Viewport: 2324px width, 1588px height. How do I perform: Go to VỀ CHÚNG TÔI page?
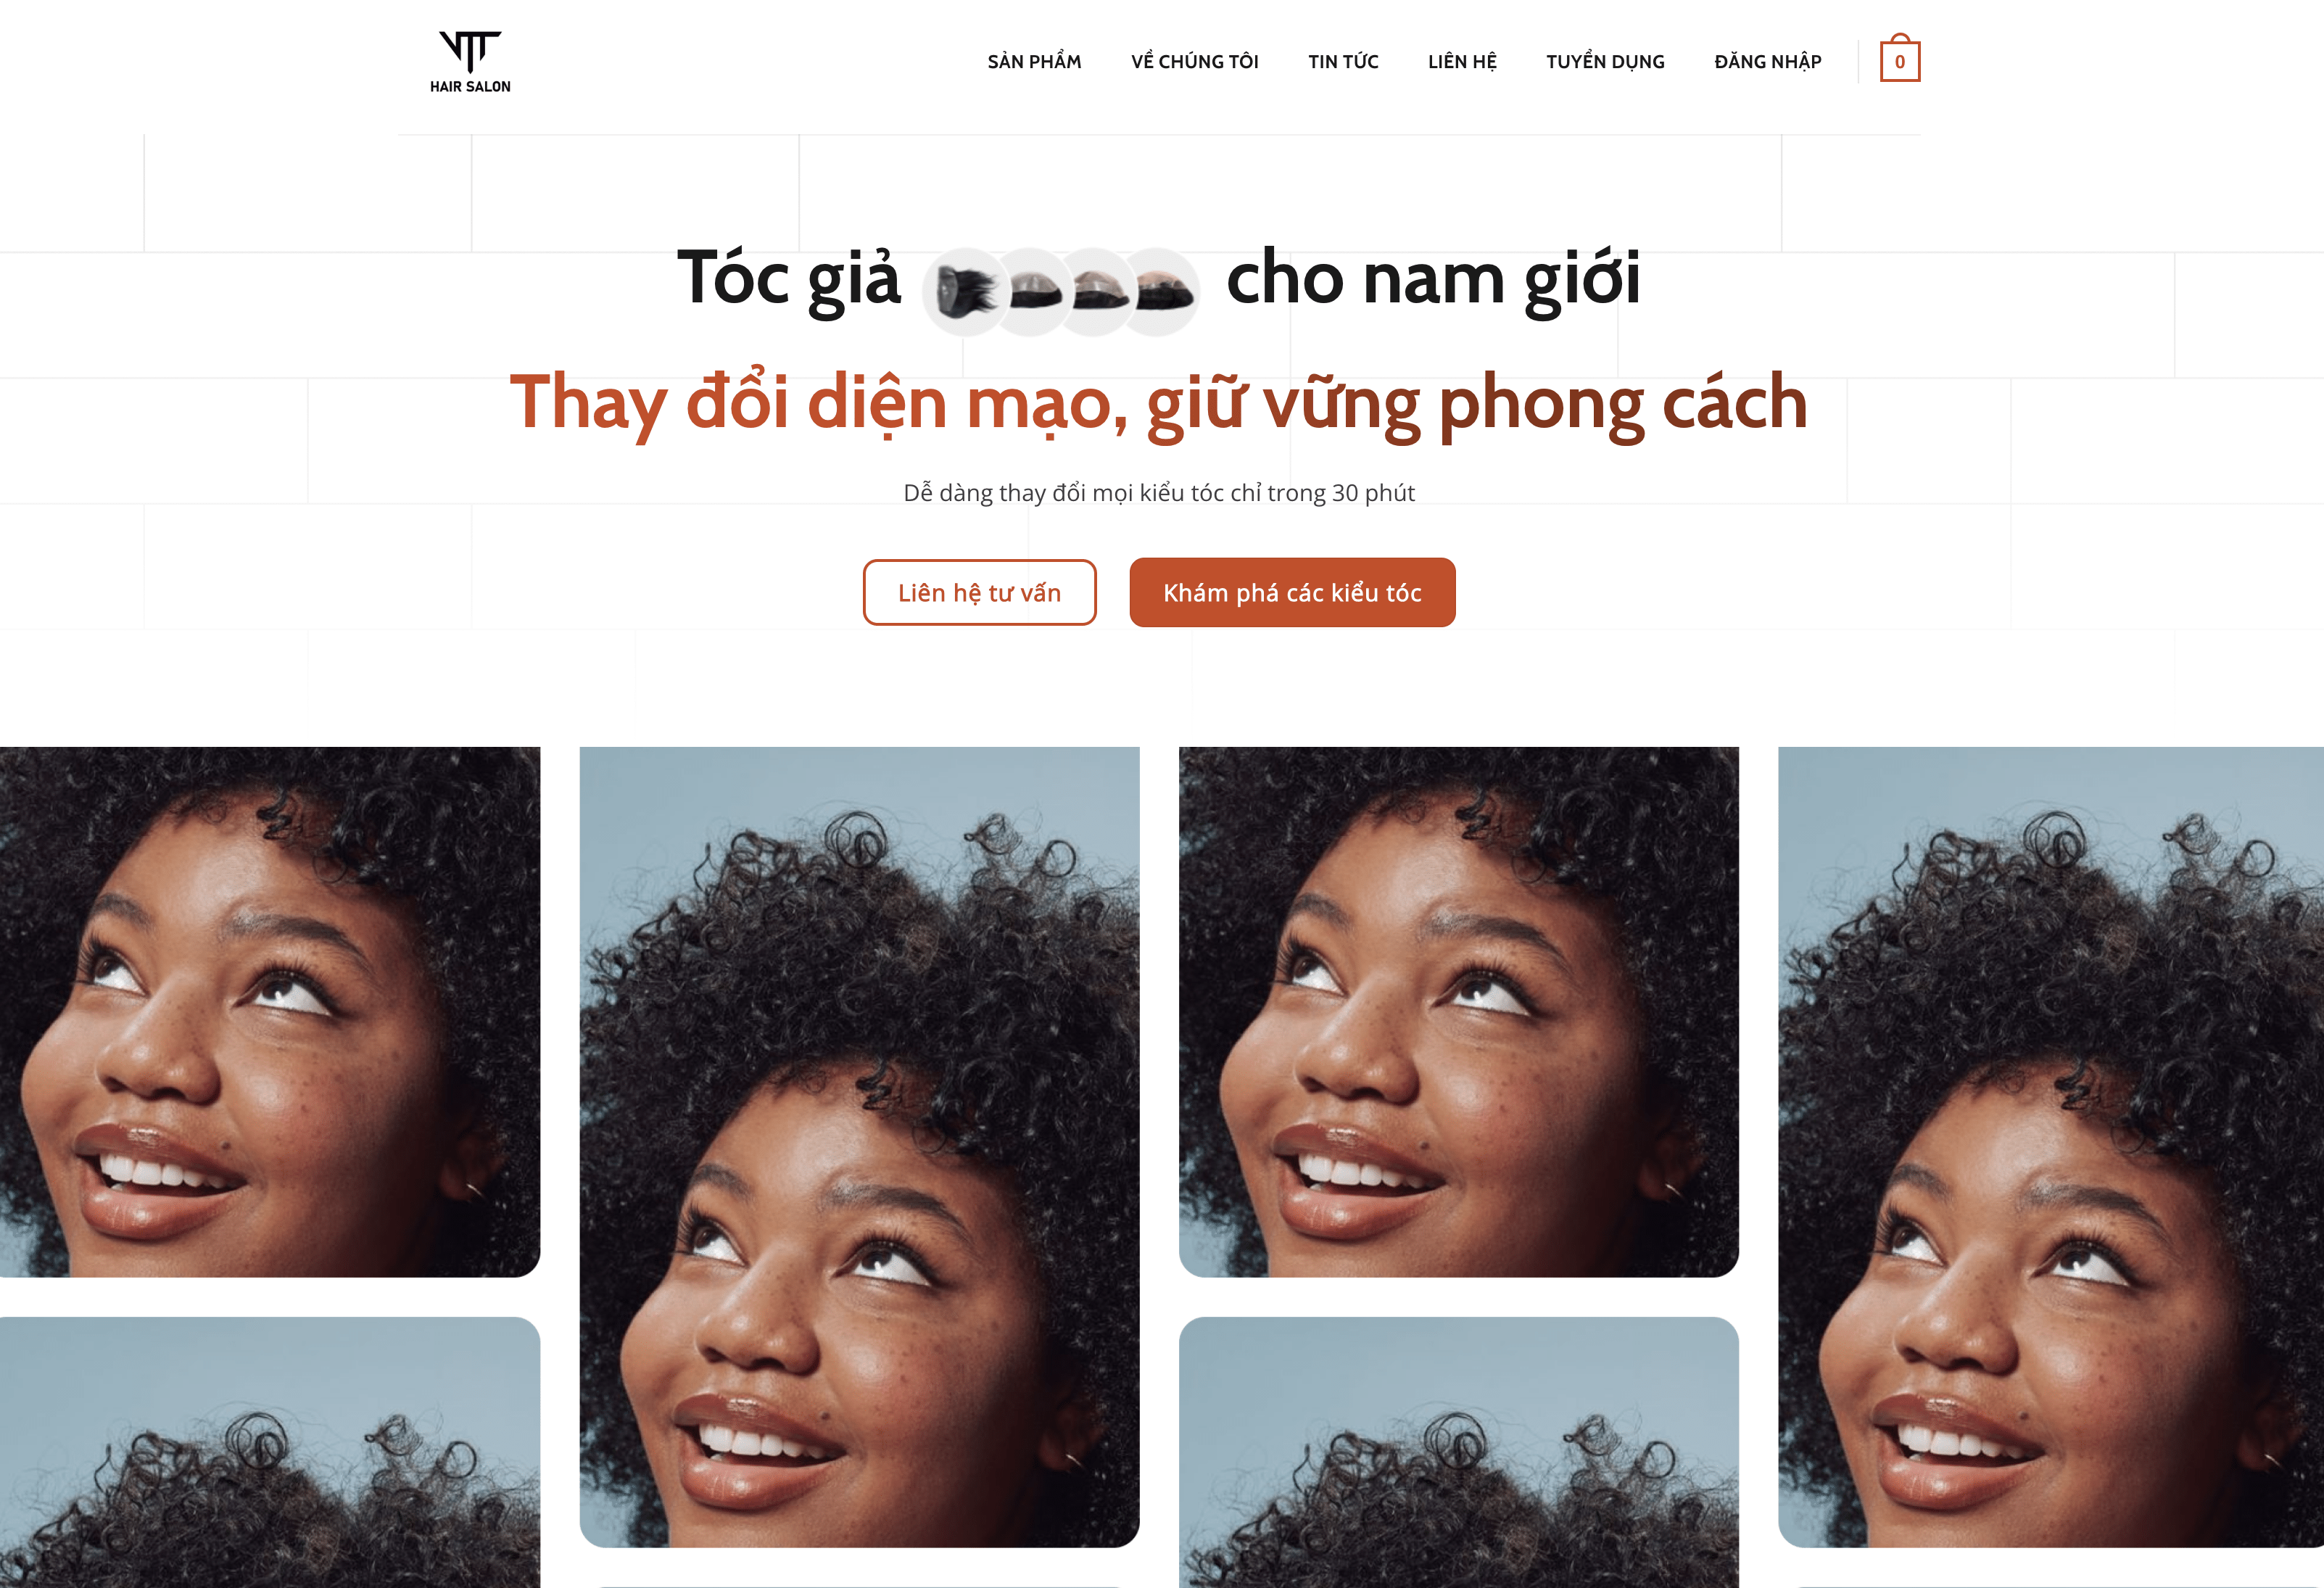tap(1194, 61)
